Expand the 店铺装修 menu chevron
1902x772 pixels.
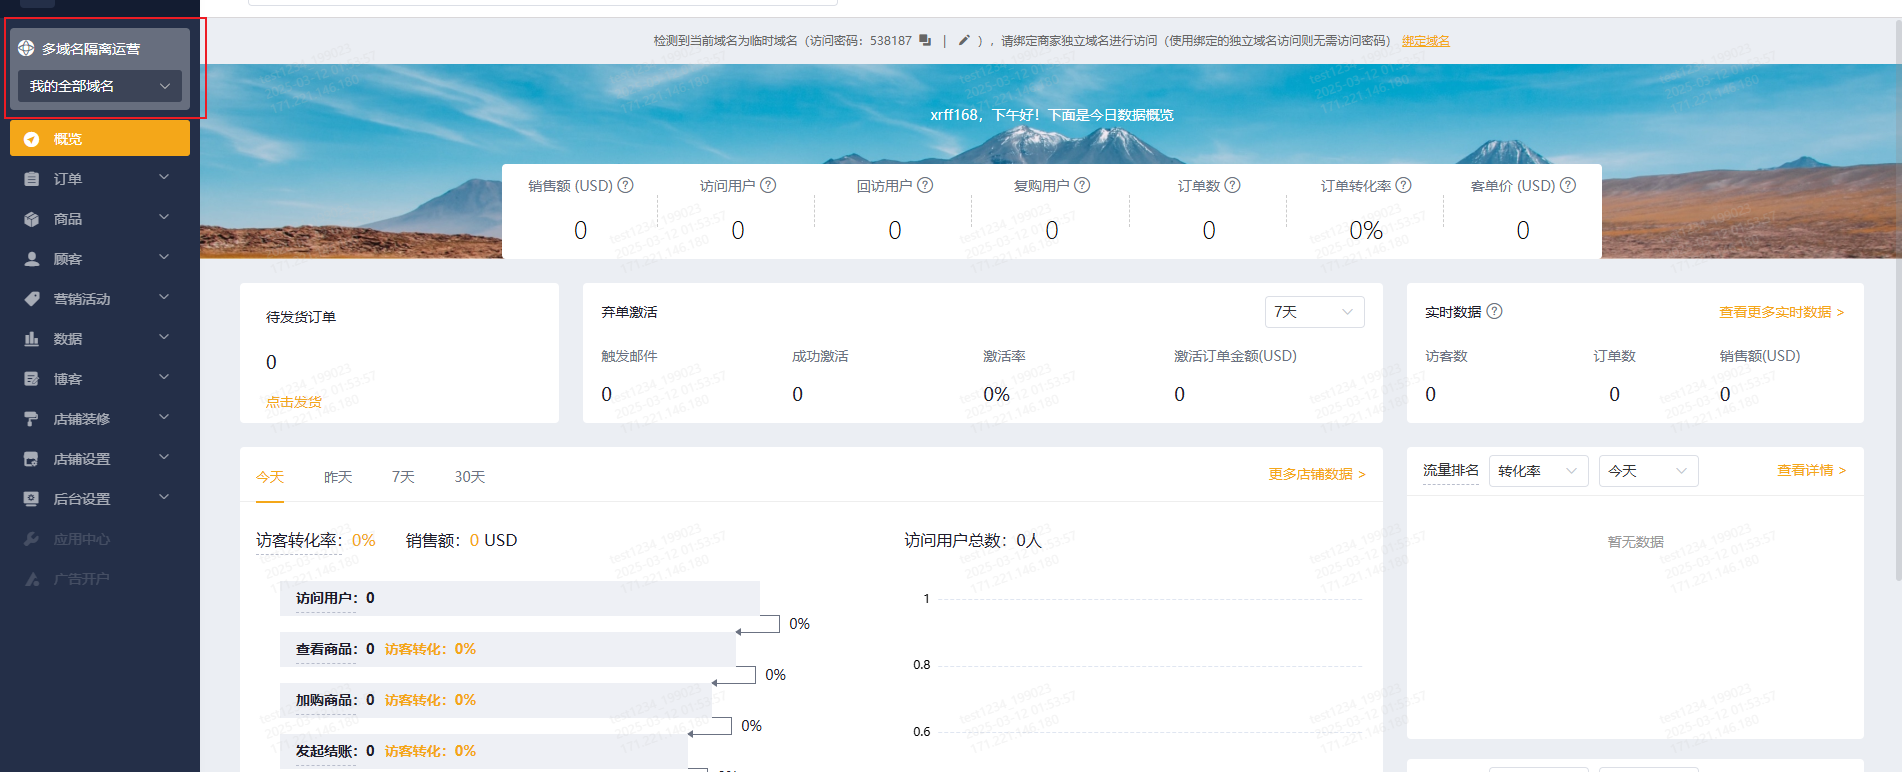[164, 417]
